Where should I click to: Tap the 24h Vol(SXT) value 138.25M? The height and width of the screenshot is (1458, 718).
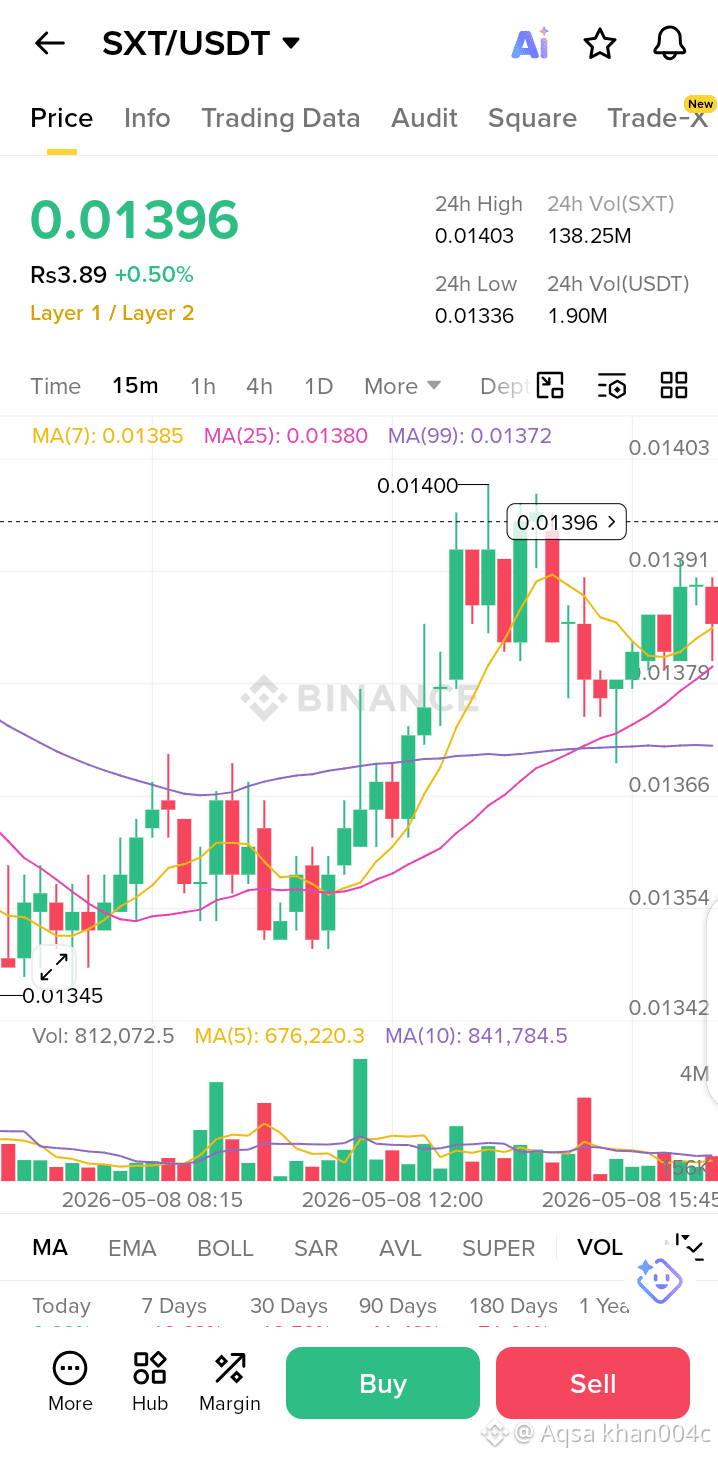coord(589,236)
